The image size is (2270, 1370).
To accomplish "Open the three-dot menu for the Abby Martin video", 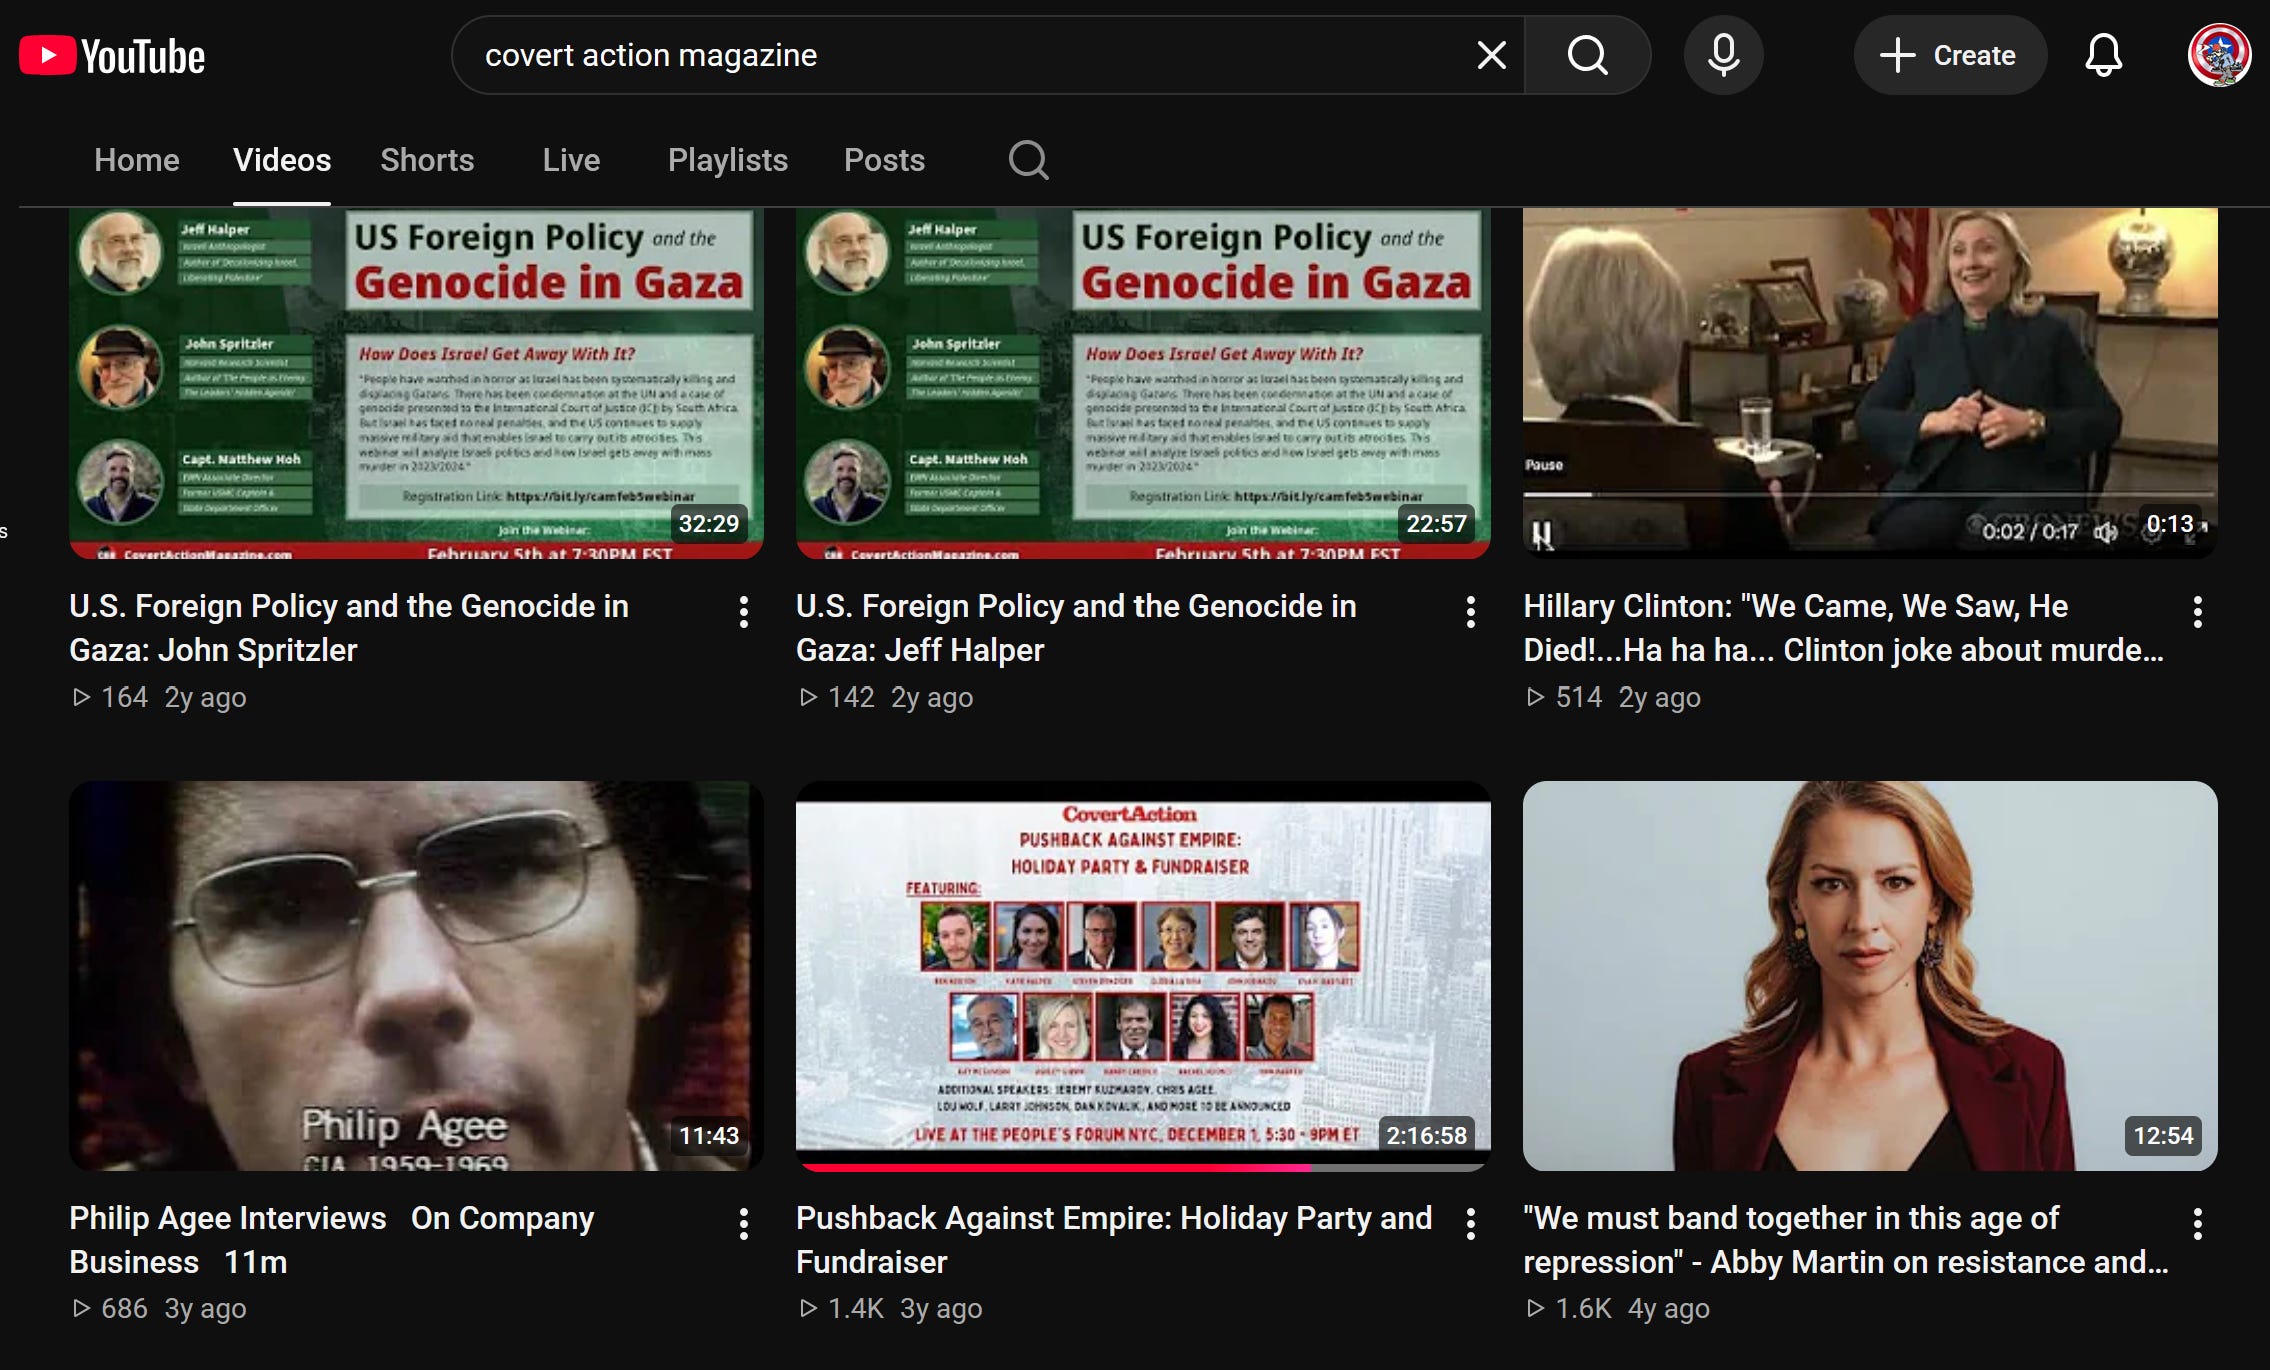I will point(2197,1224).
